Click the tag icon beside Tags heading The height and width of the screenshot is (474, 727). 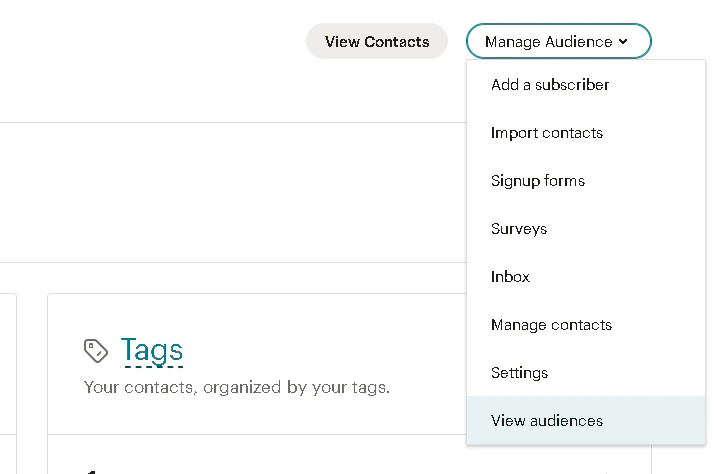coord(96,351)
